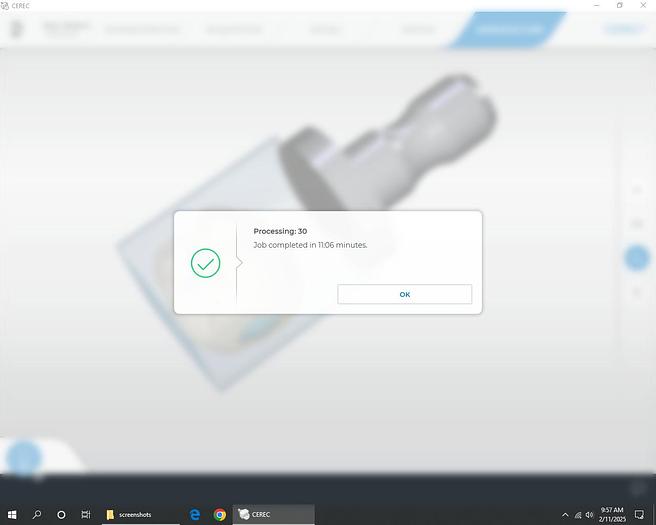The height and width of the screenshot is (525, 656).
Task: Show hidden system tray icons
Action: pos(565,515)
